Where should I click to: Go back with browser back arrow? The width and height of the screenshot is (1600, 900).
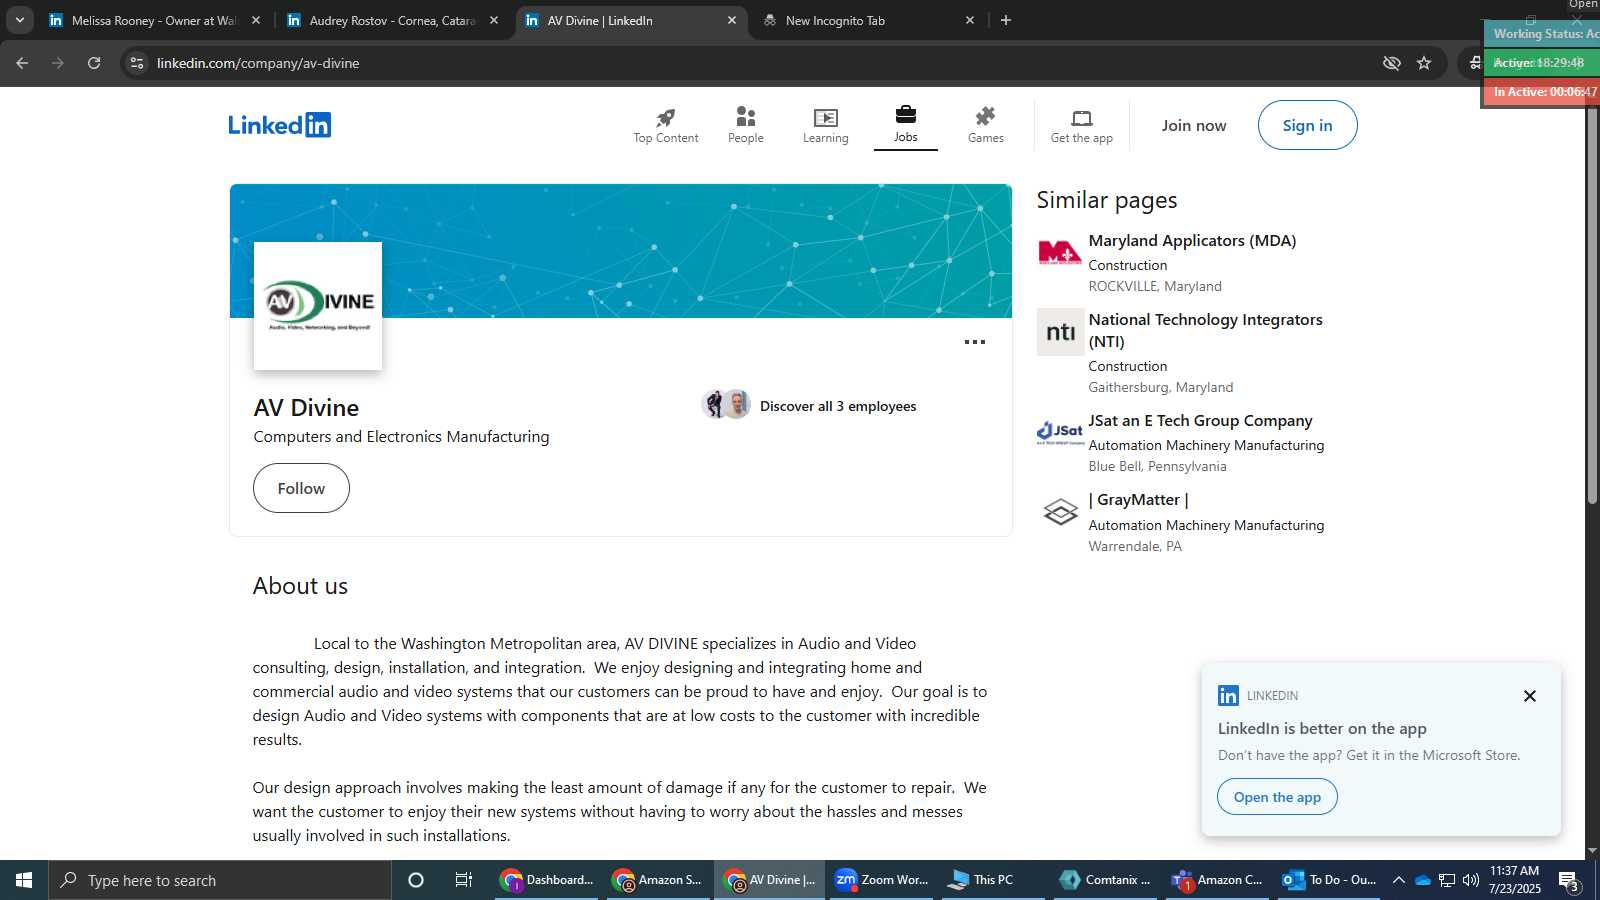(22, 63)
